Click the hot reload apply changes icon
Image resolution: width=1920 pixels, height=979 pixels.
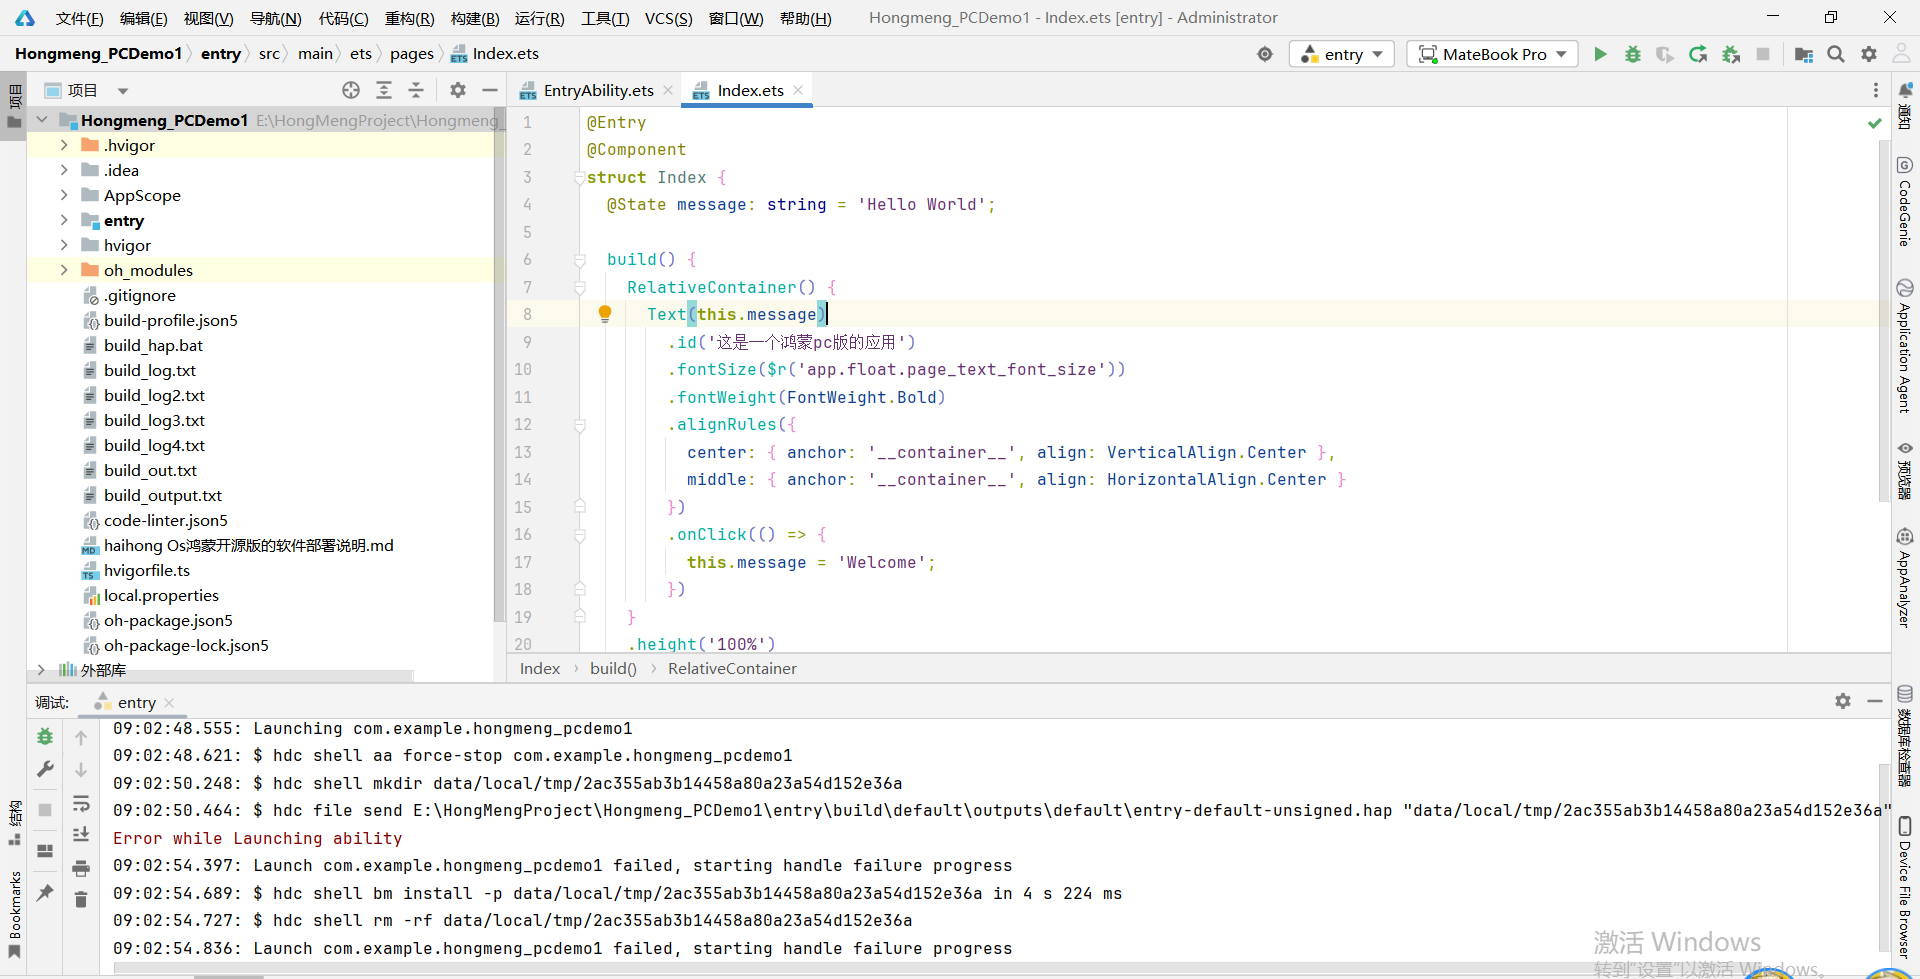click(x=1698, y=54)
